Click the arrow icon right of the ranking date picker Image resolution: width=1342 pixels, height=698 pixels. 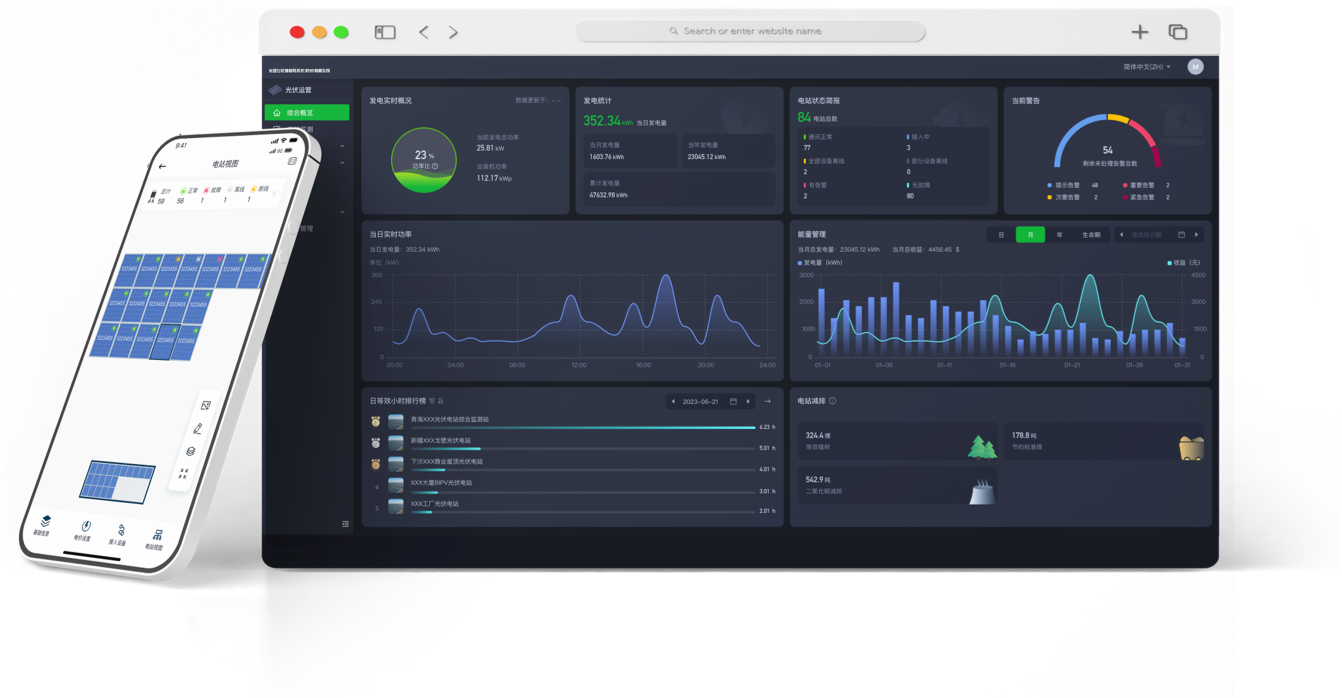tap(767, 401)
